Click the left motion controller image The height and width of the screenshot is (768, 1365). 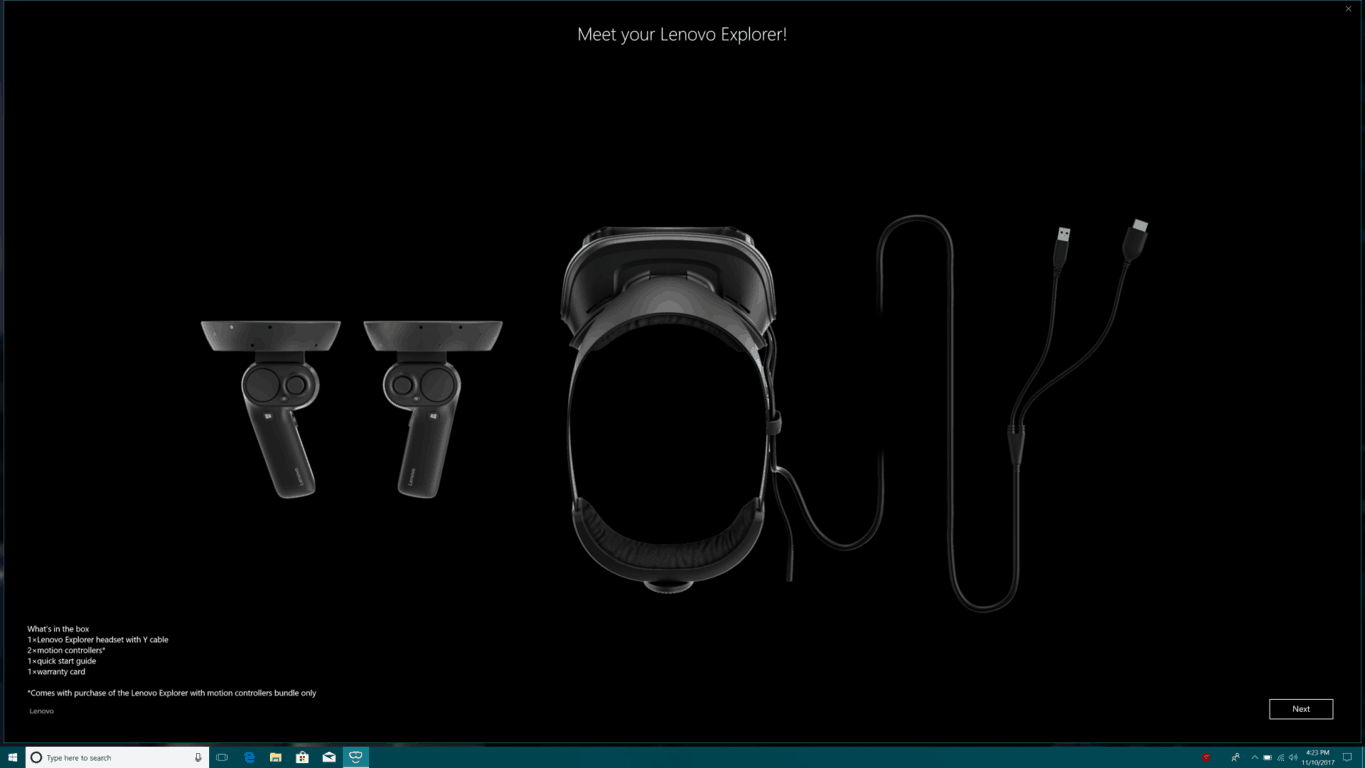pyautogui.click(x=273, y=407)
